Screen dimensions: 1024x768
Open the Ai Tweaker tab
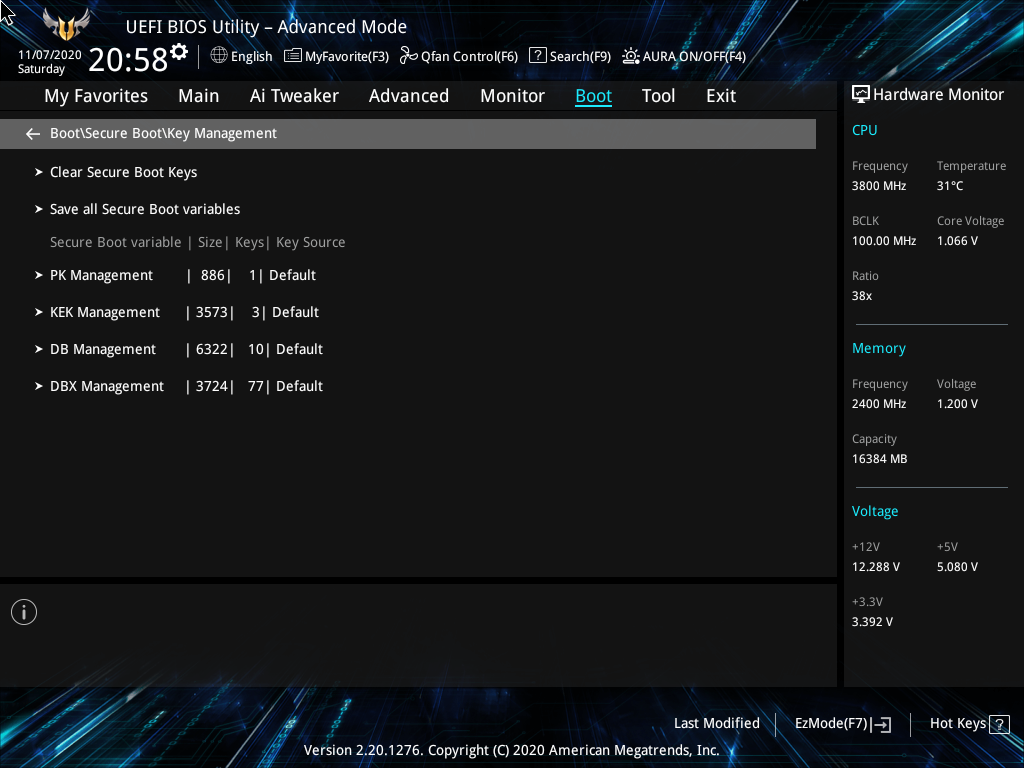[x=294, y=96]
